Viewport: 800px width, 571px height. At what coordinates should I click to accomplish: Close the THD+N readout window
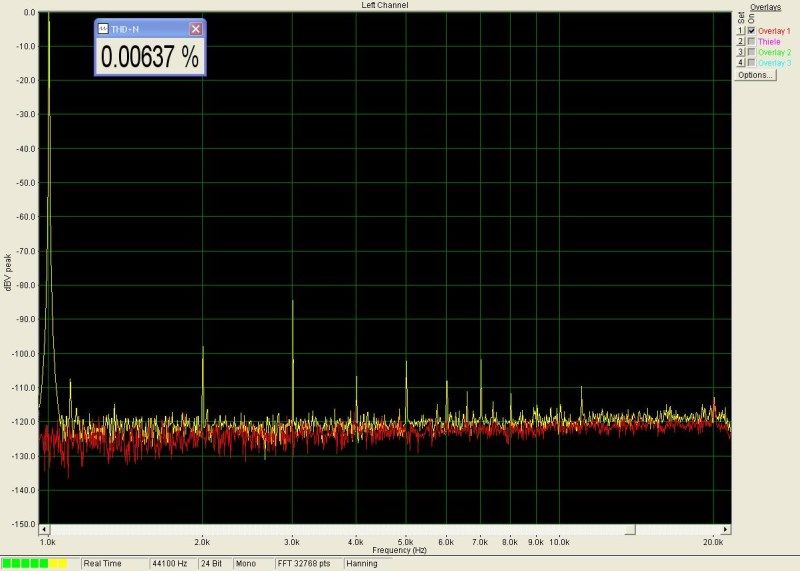click(x=195, y=29)
